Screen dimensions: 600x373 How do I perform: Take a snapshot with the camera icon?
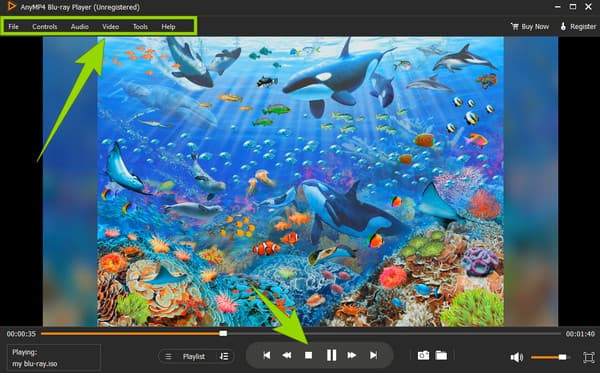tap(423, 355)
